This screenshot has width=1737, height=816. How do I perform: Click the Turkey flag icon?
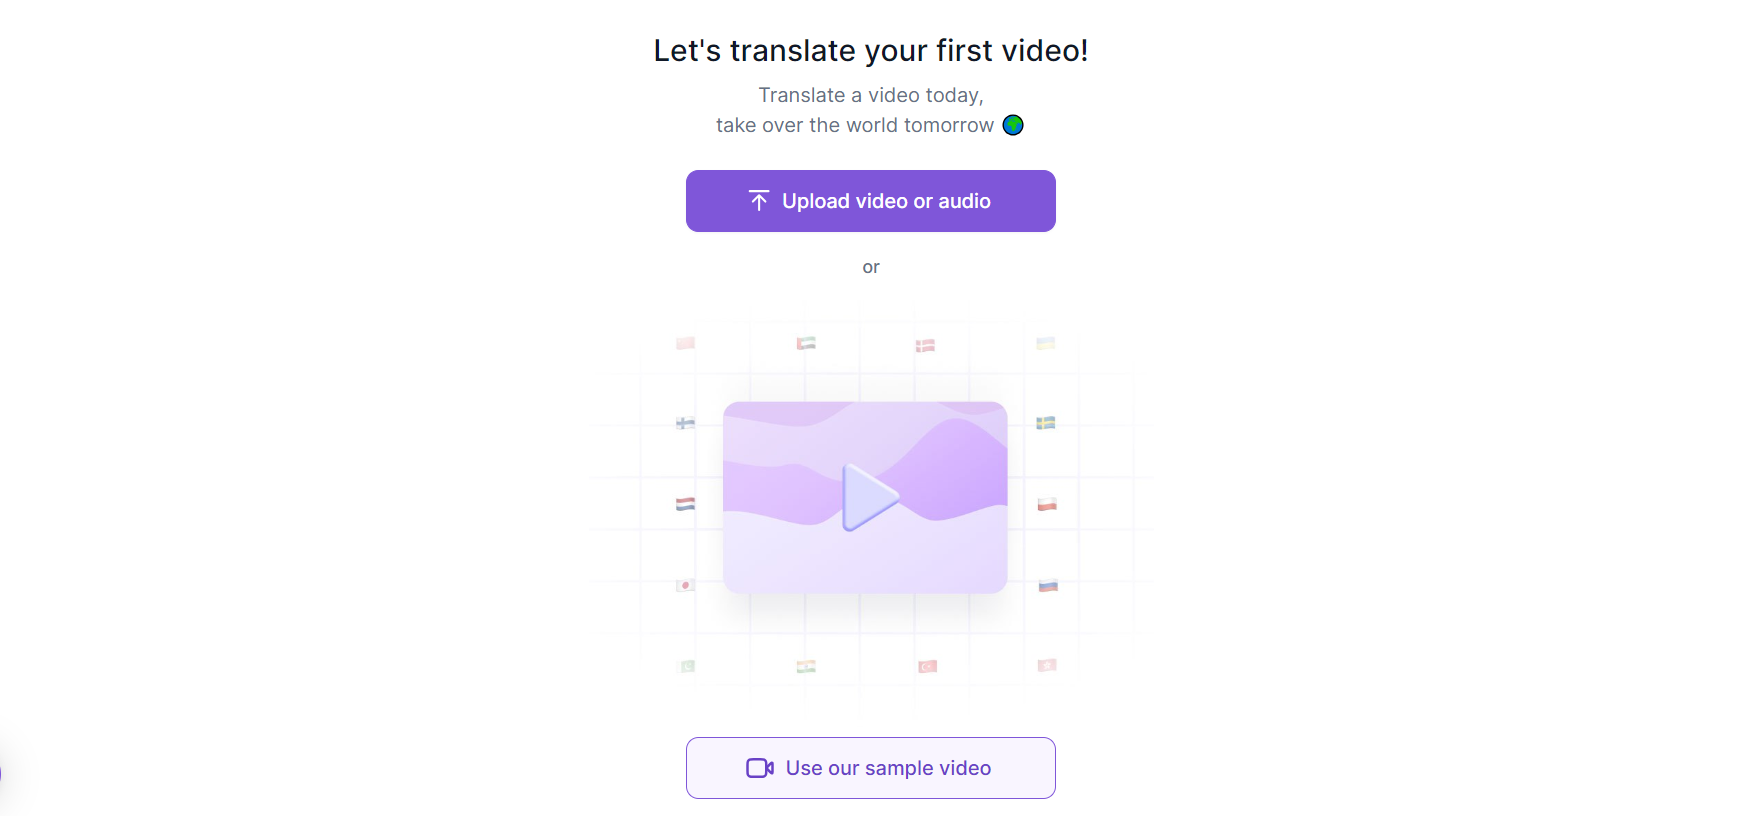[927, 666]
